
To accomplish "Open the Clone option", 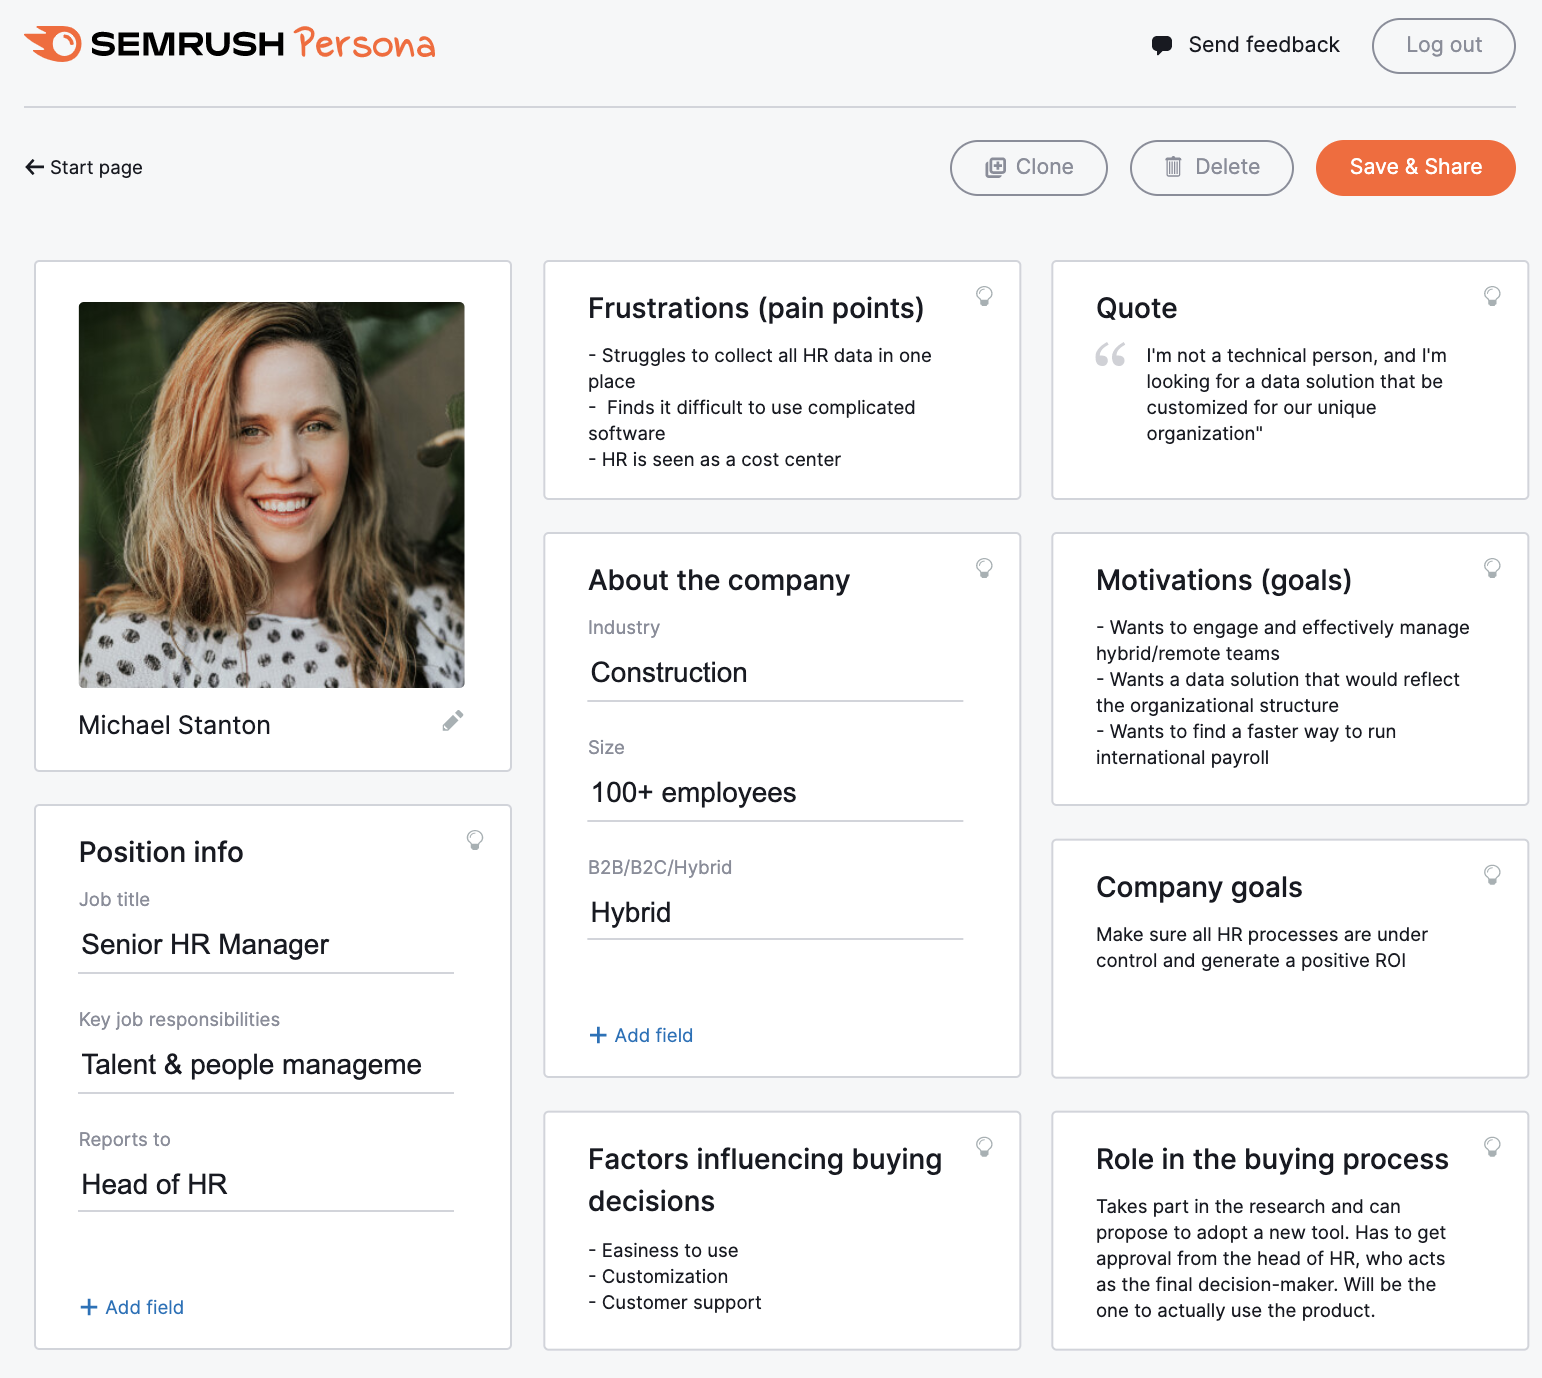I will (x=1028, y=167).
